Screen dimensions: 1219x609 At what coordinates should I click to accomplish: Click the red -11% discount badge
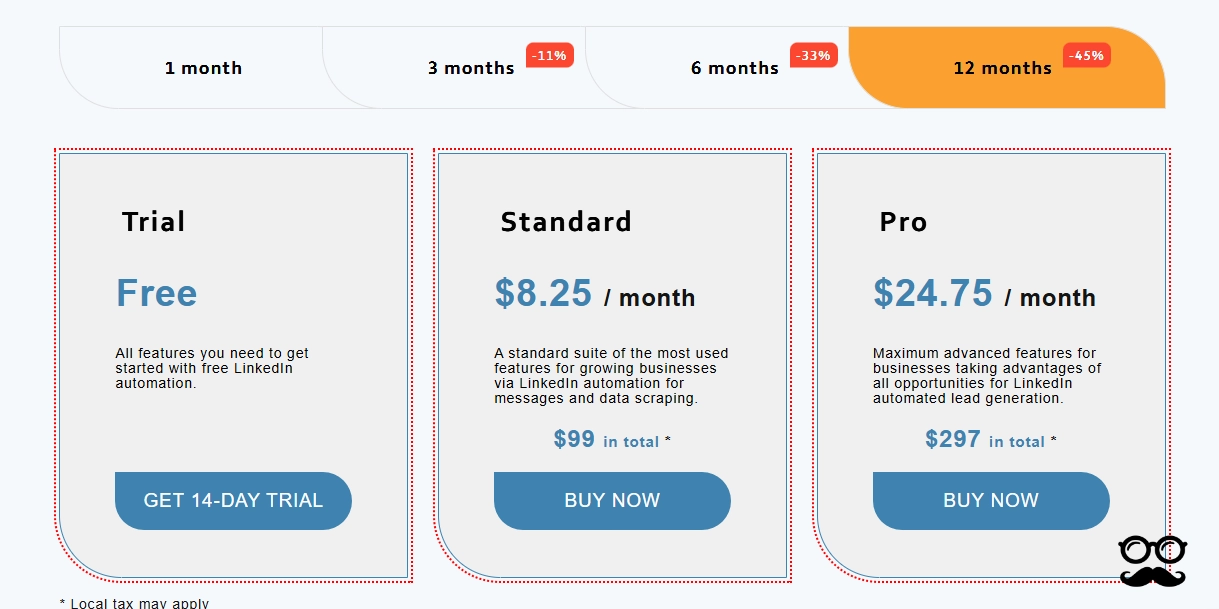coord(551,55)
